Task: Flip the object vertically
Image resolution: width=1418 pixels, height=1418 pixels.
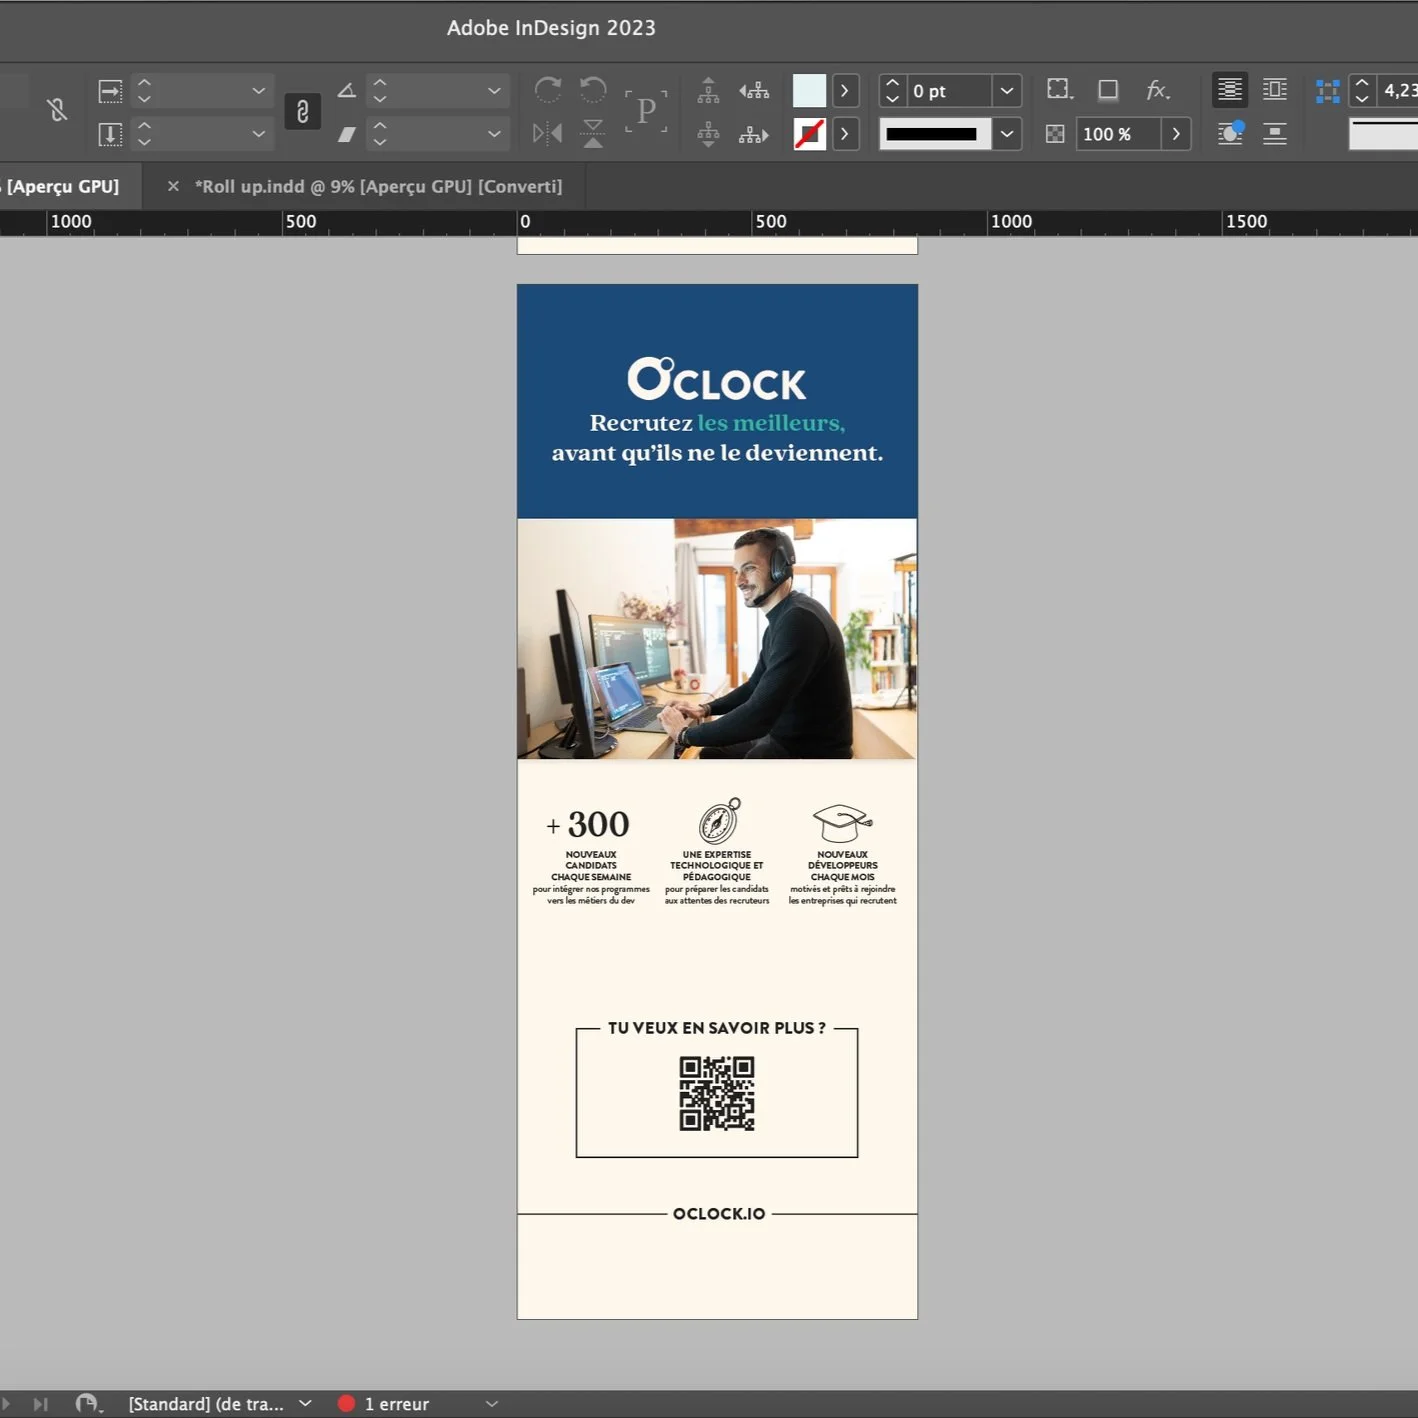Action: [593, 133]
